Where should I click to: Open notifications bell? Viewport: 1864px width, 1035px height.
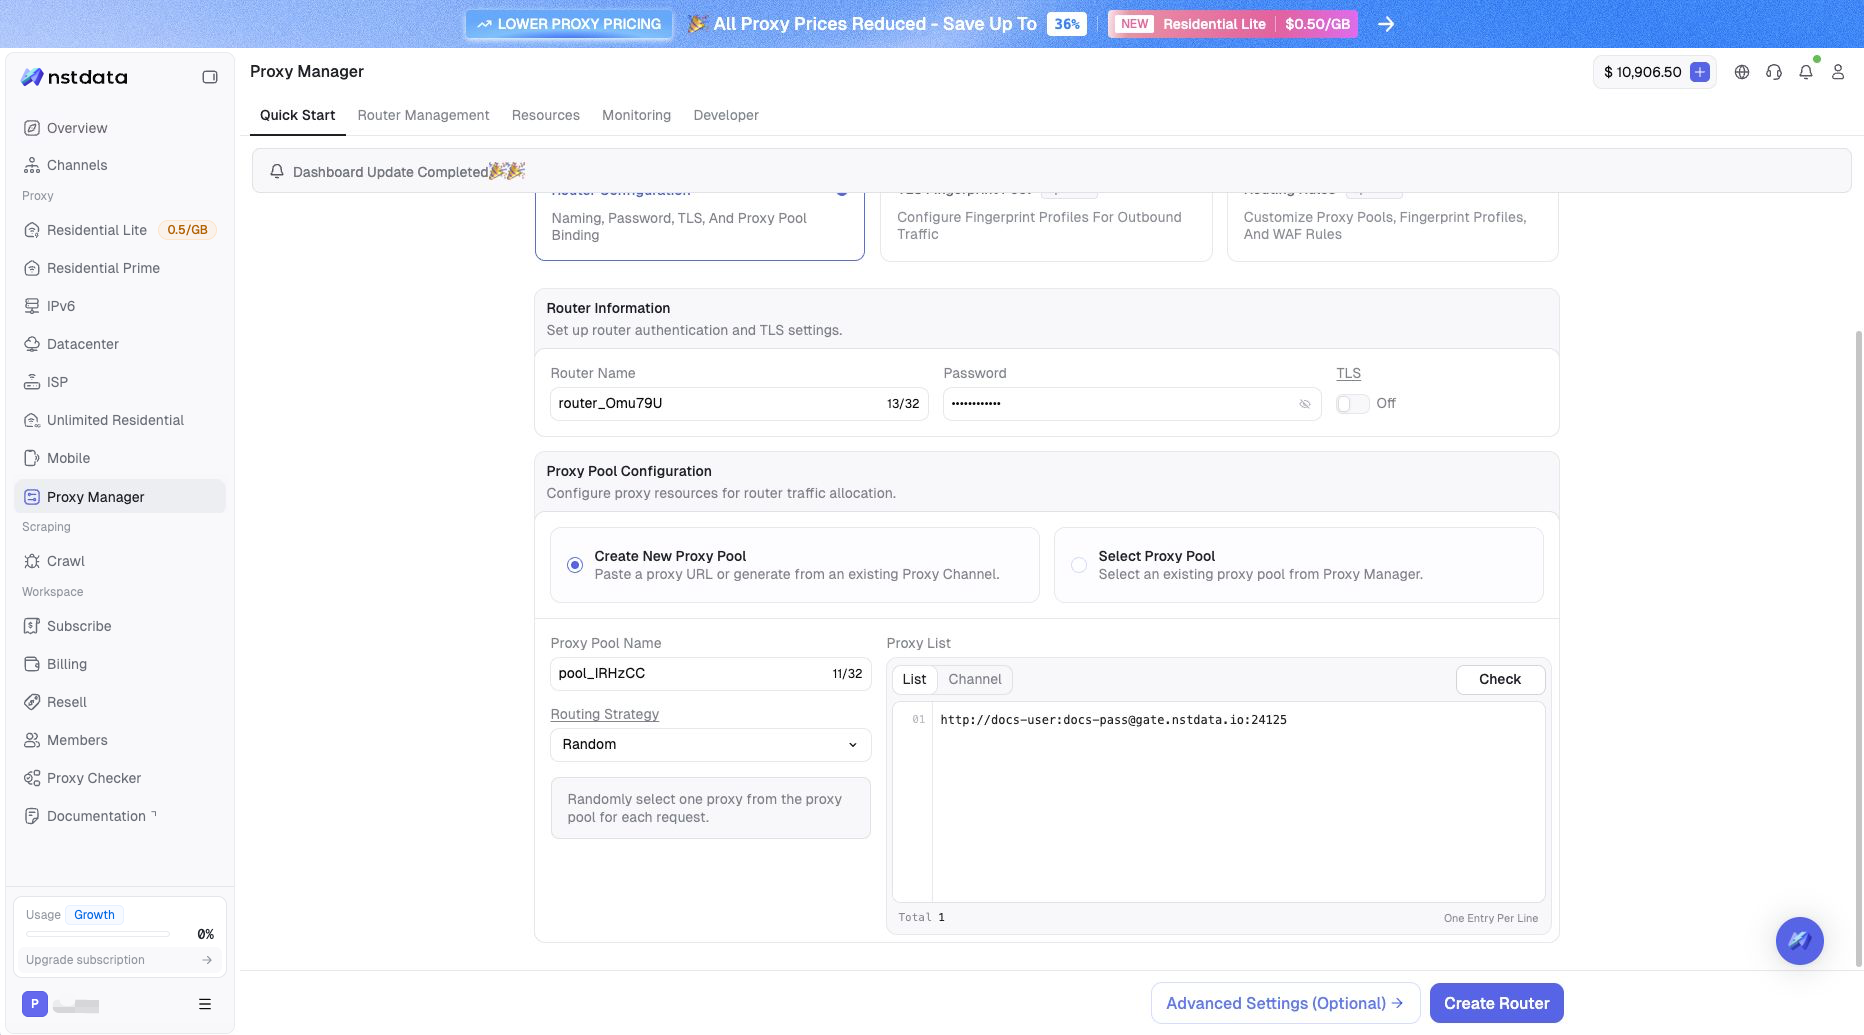point(1806,72)
